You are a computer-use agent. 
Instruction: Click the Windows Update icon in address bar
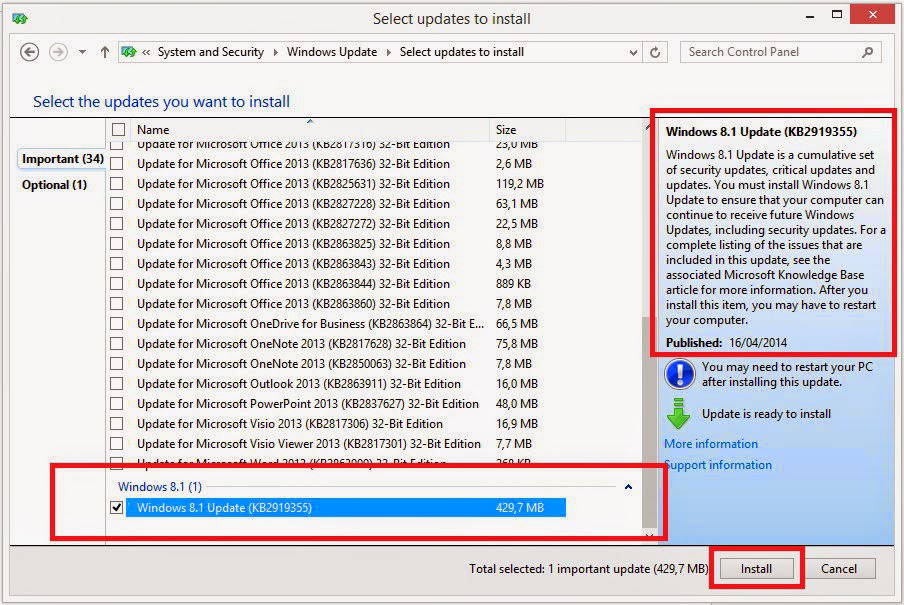(x=129, y=52)
